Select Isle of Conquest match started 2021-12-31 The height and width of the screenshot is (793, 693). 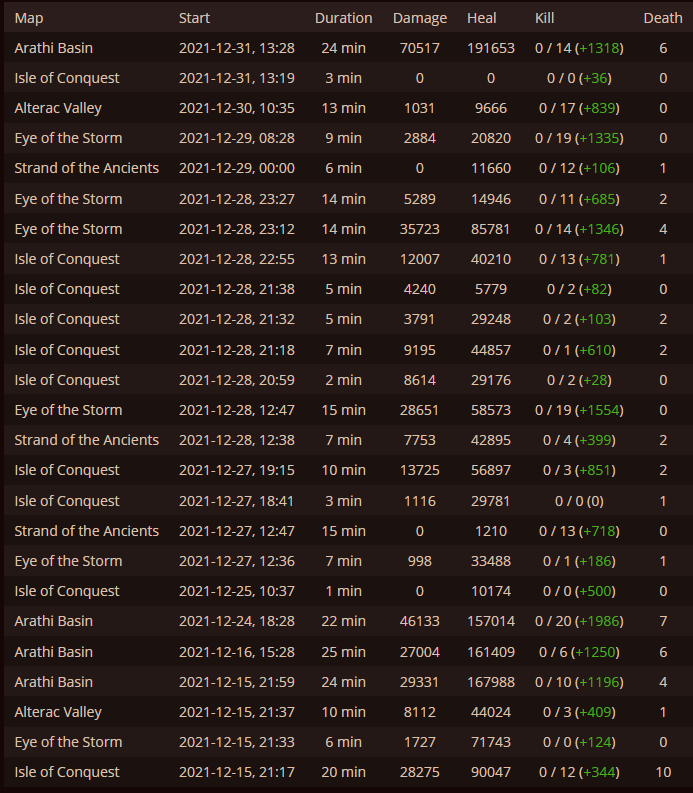coord(66,78)
